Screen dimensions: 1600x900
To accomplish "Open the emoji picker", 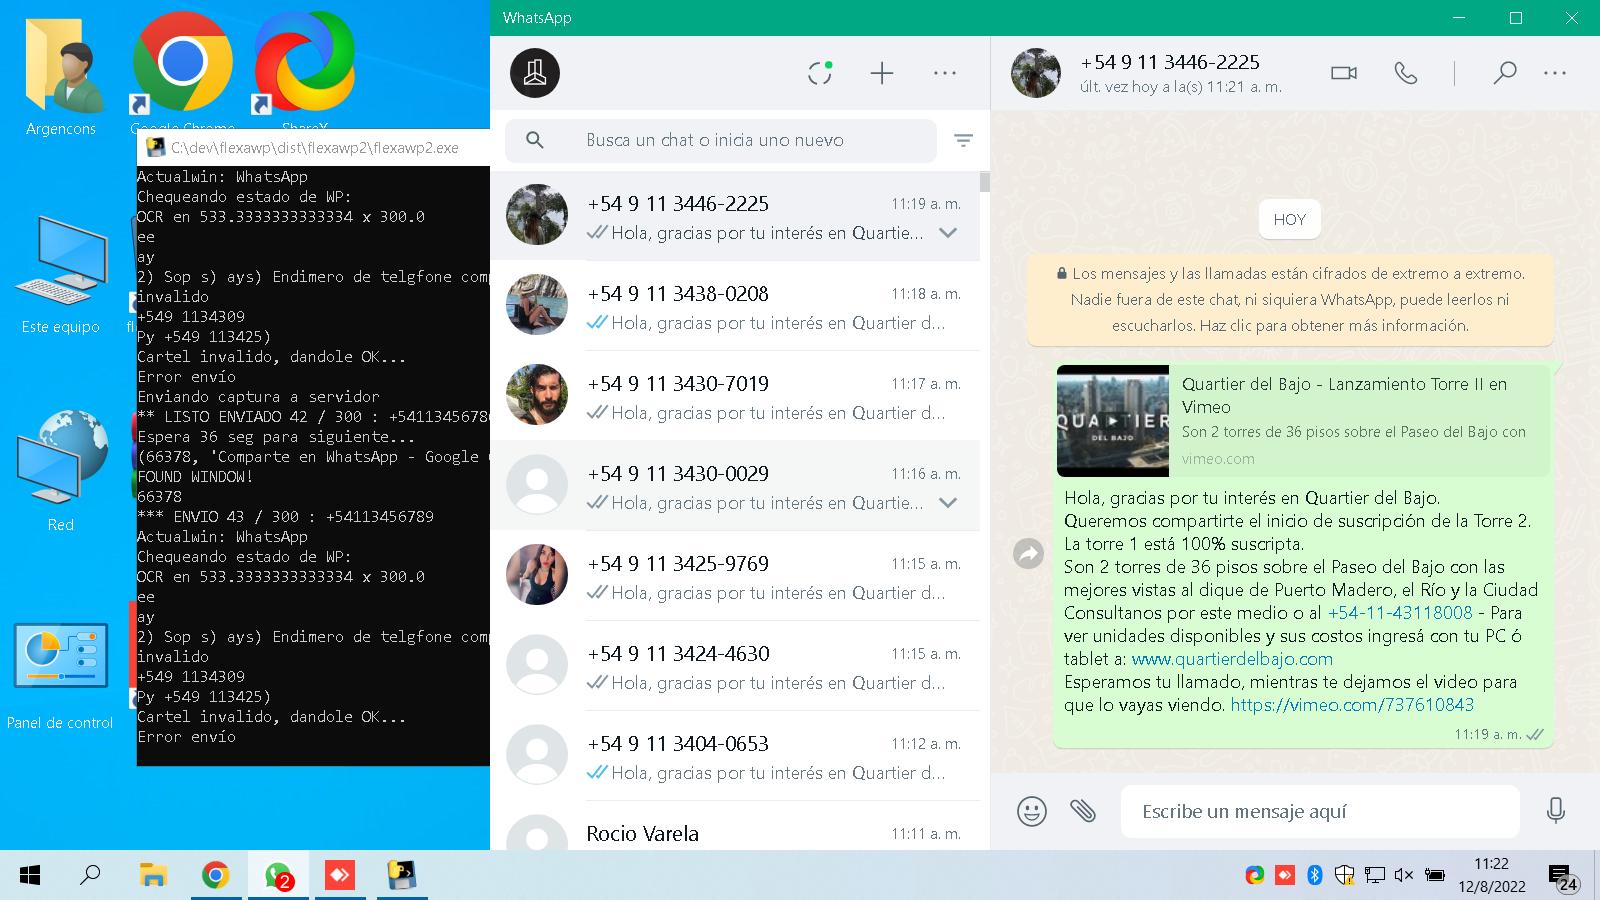I will click(x=1032, y=811).
